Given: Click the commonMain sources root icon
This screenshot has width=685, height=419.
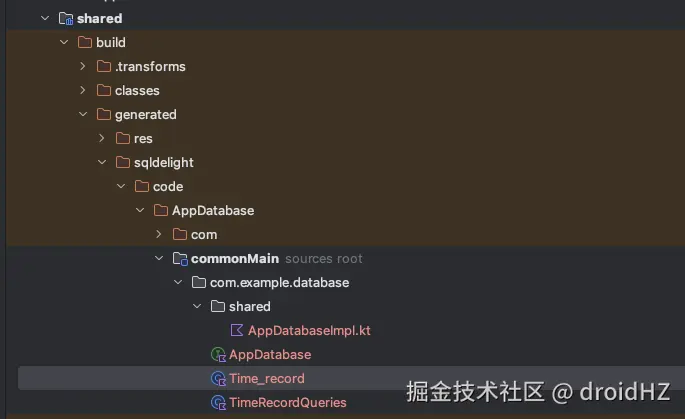Looking at the screenshot, I should [180, 258].
